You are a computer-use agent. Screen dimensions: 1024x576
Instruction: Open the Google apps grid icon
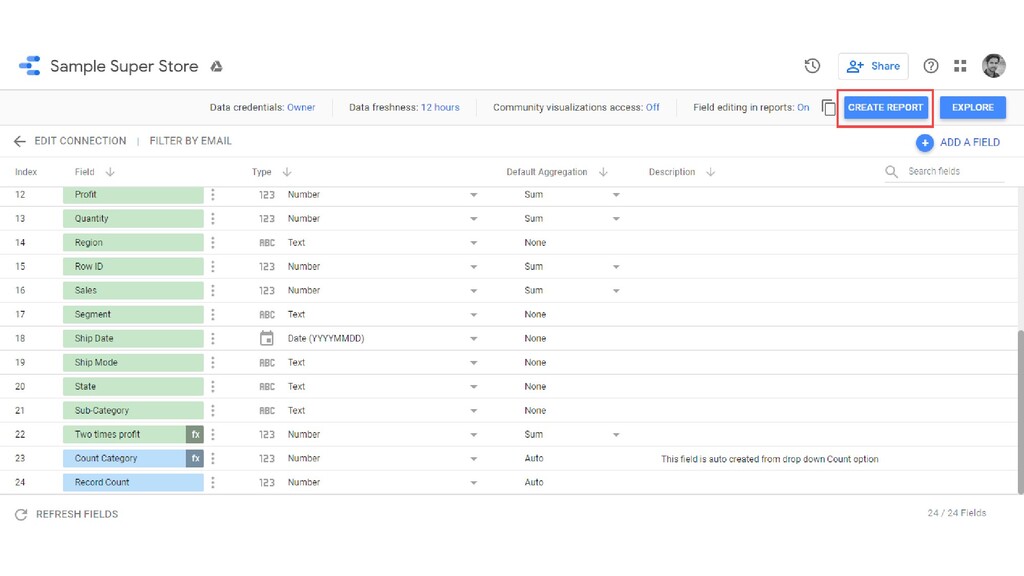(x=960, y=66)
